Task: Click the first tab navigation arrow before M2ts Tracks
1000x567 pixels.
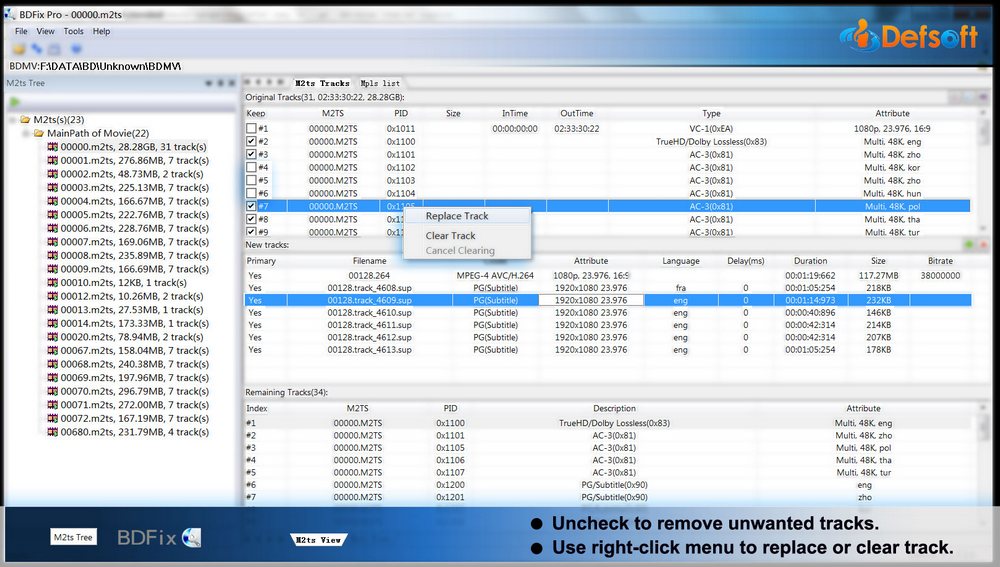Action: coord(248,82)
